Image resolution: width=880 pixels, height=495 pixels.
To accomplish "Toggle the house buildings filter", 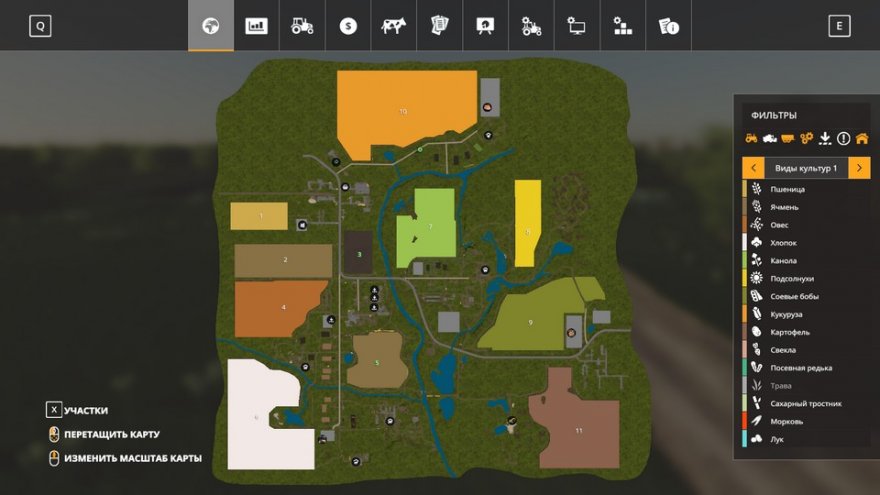I will [862, 138].
